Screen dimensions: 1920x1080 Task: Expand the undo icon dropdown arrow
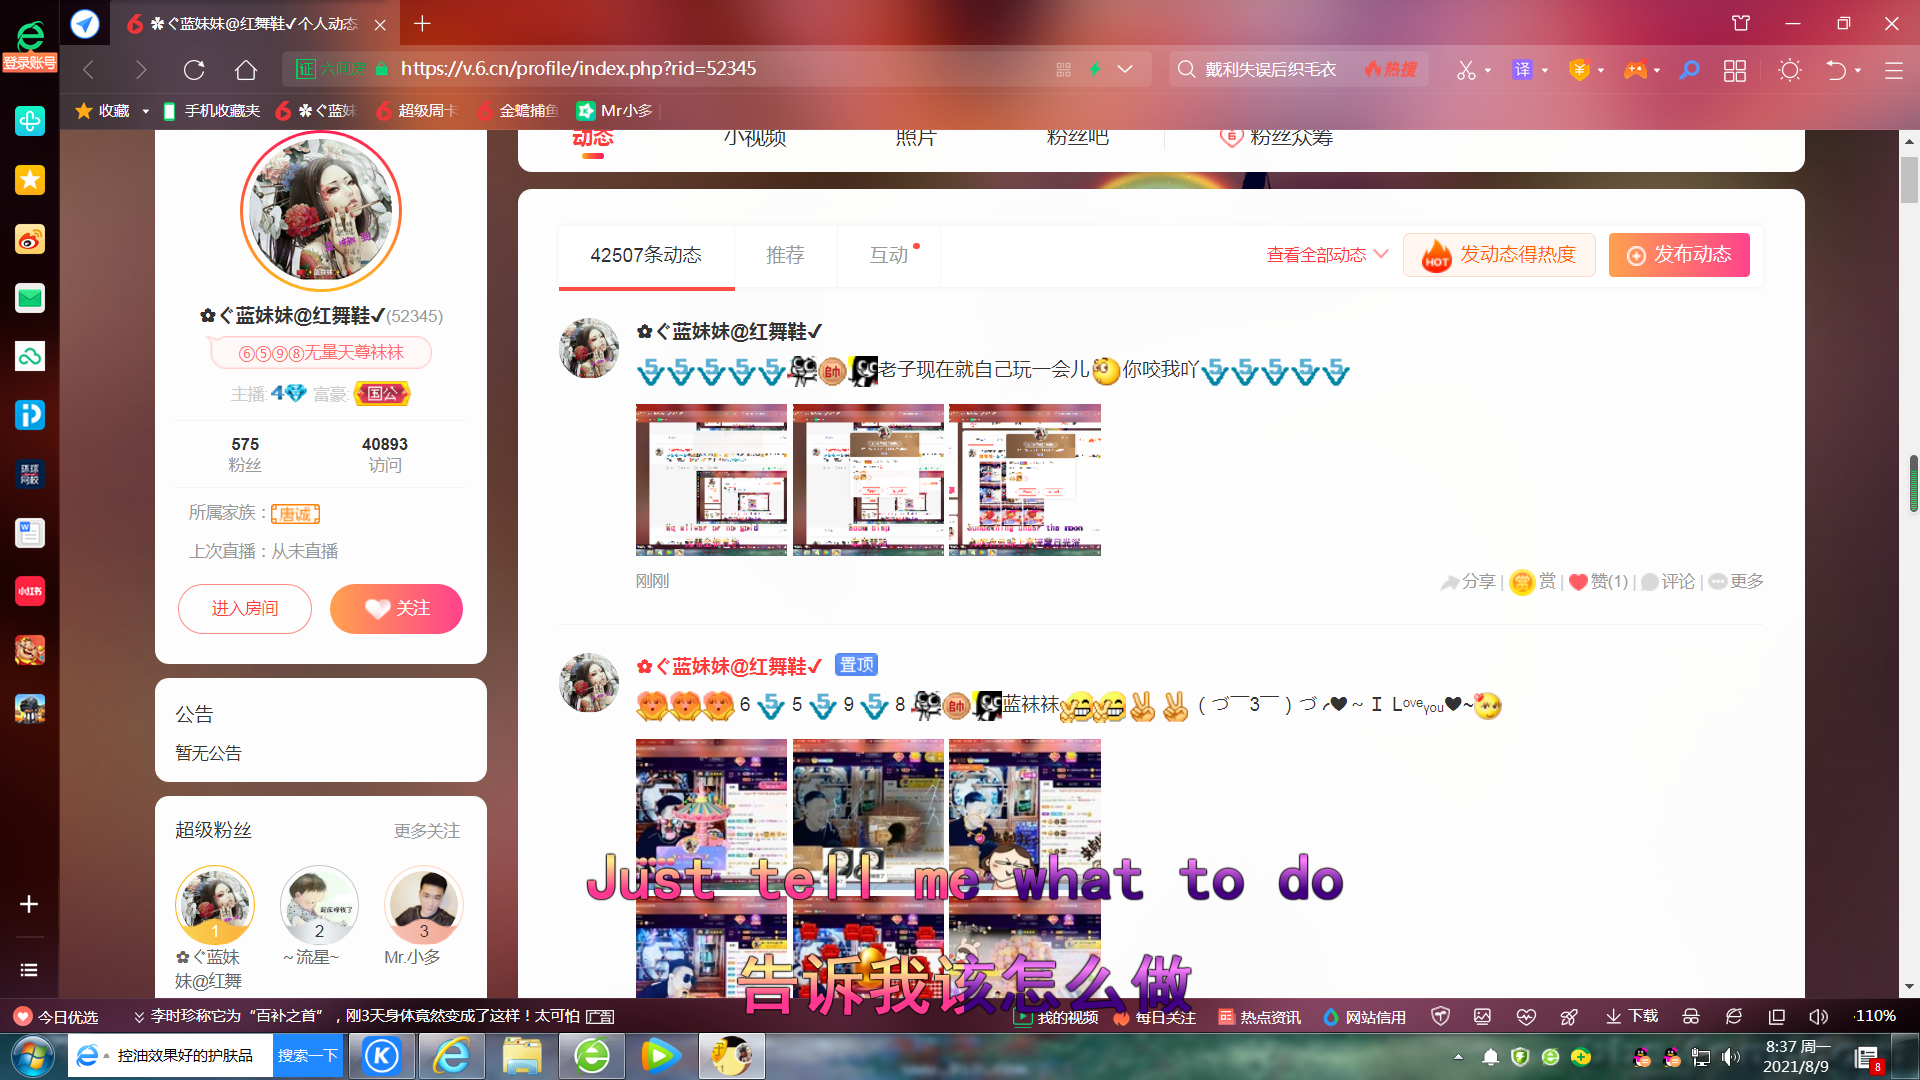coord(1858,71)
